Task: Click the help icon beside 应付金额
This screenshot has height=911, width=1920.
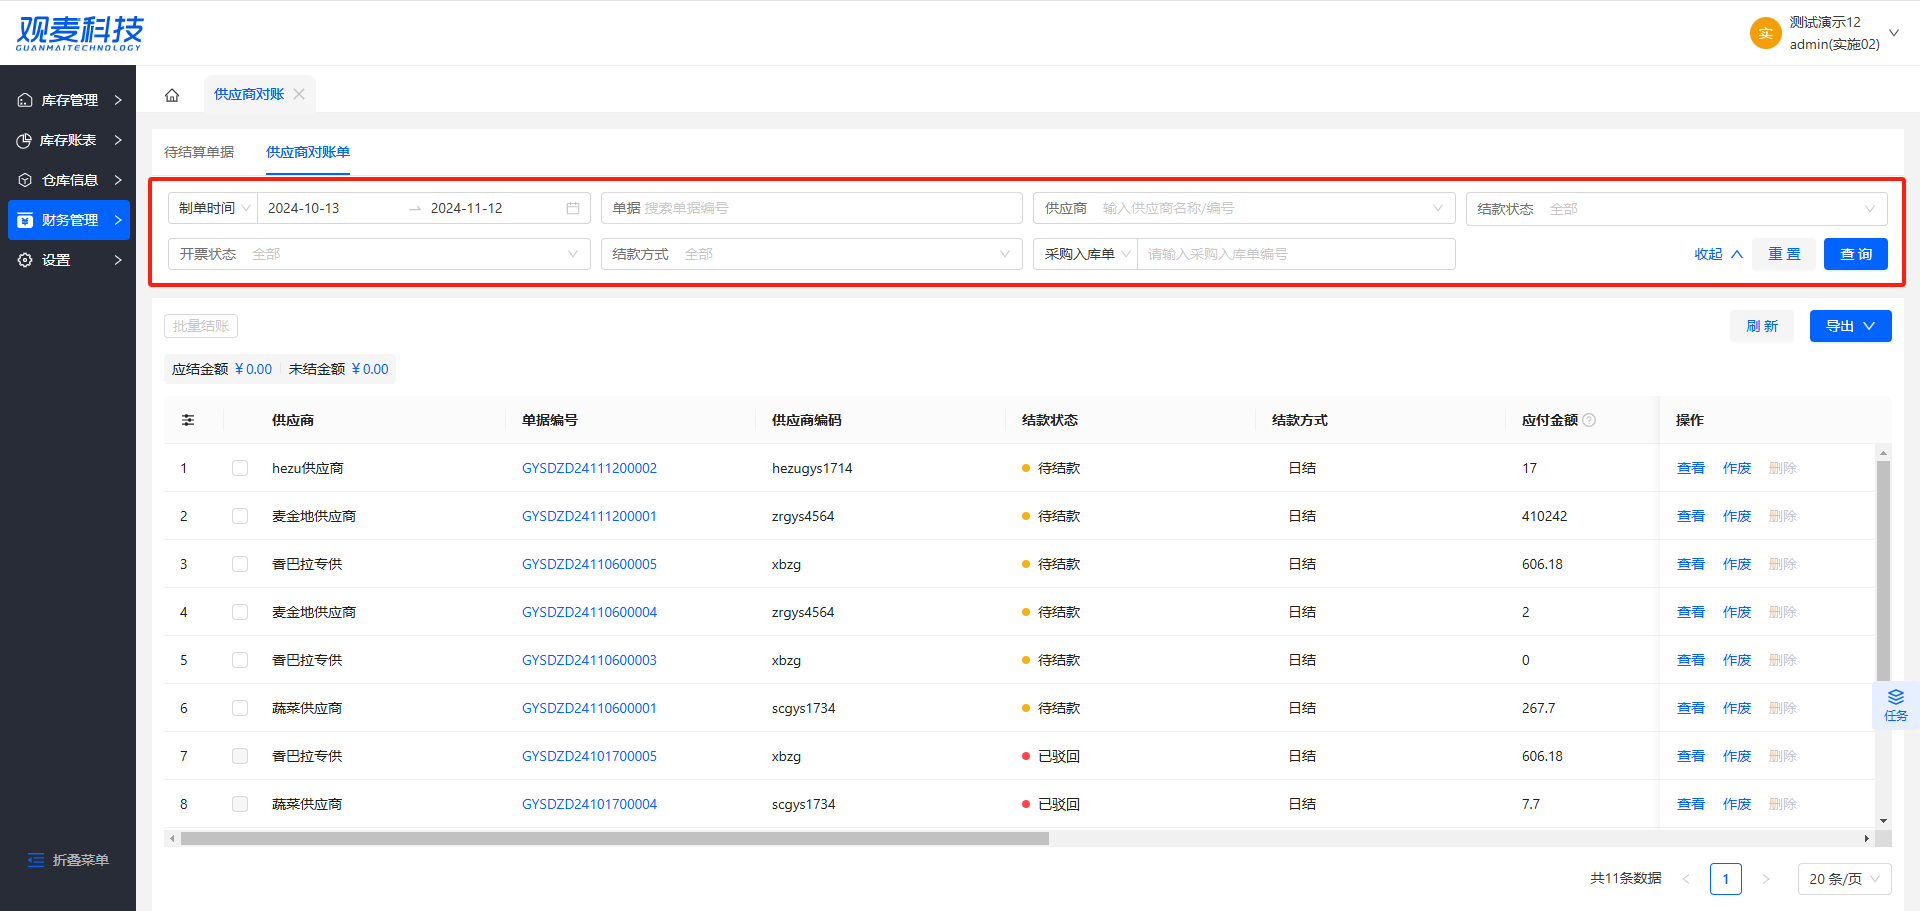Action: 1590,420
